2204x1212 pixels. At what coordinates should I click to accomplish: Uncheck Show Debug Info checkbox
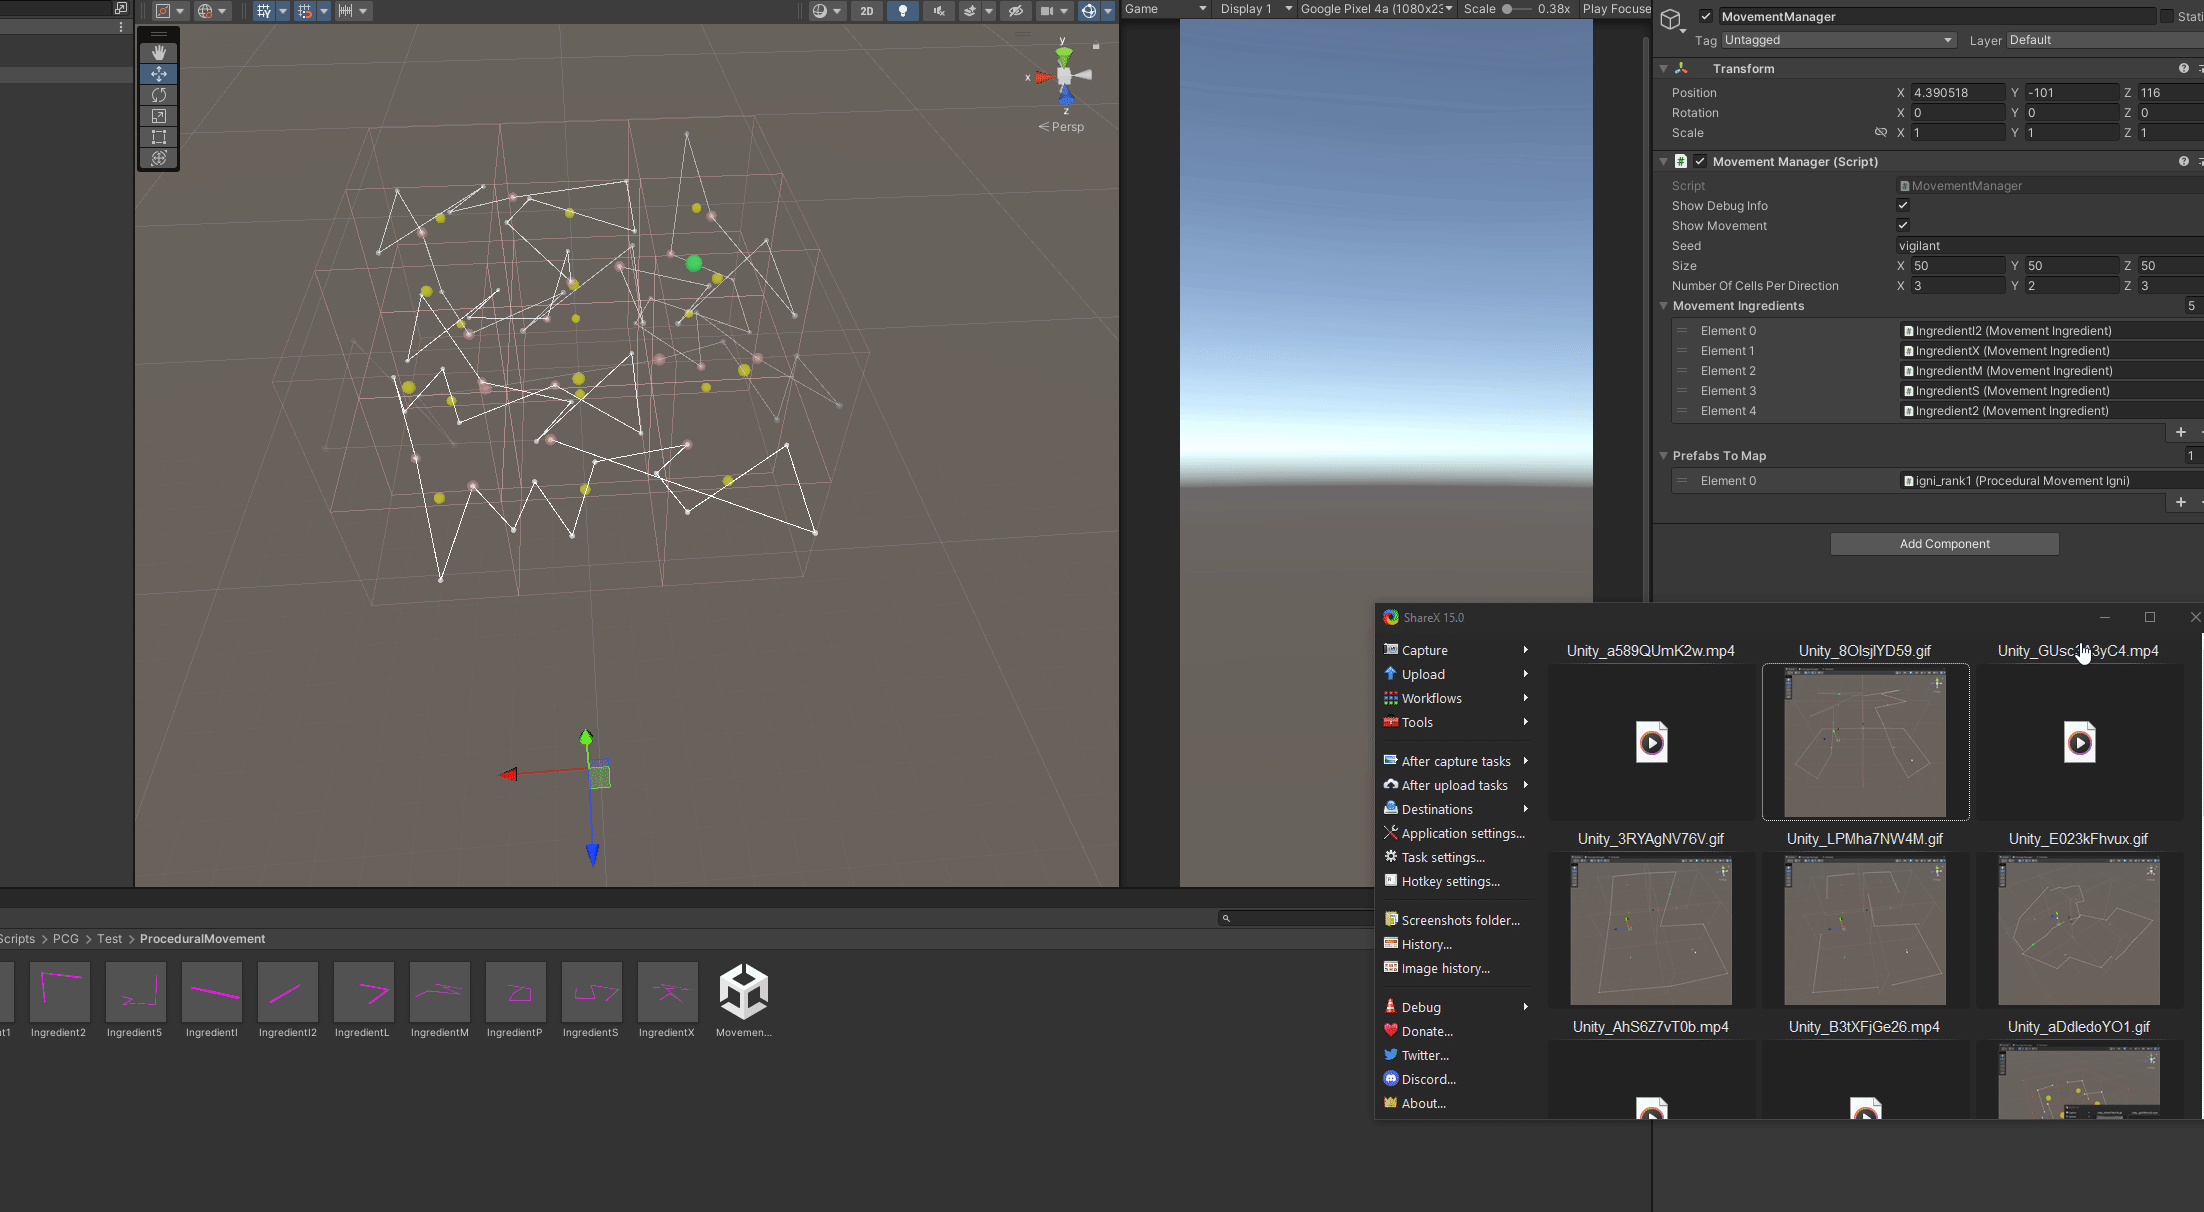click(1903, 205)
